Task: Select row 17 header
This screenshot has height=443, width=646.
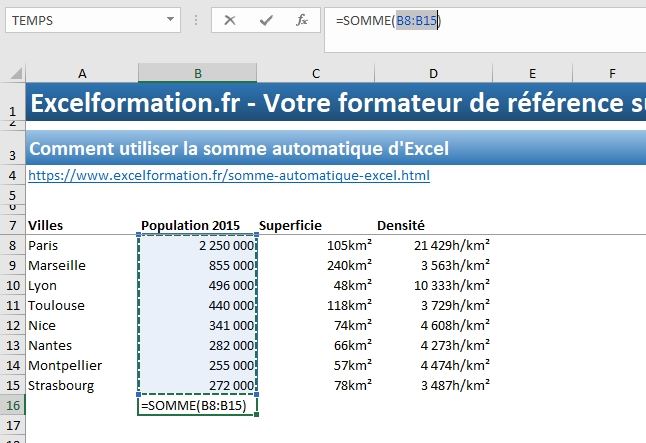Action: (x=12, y=425)
